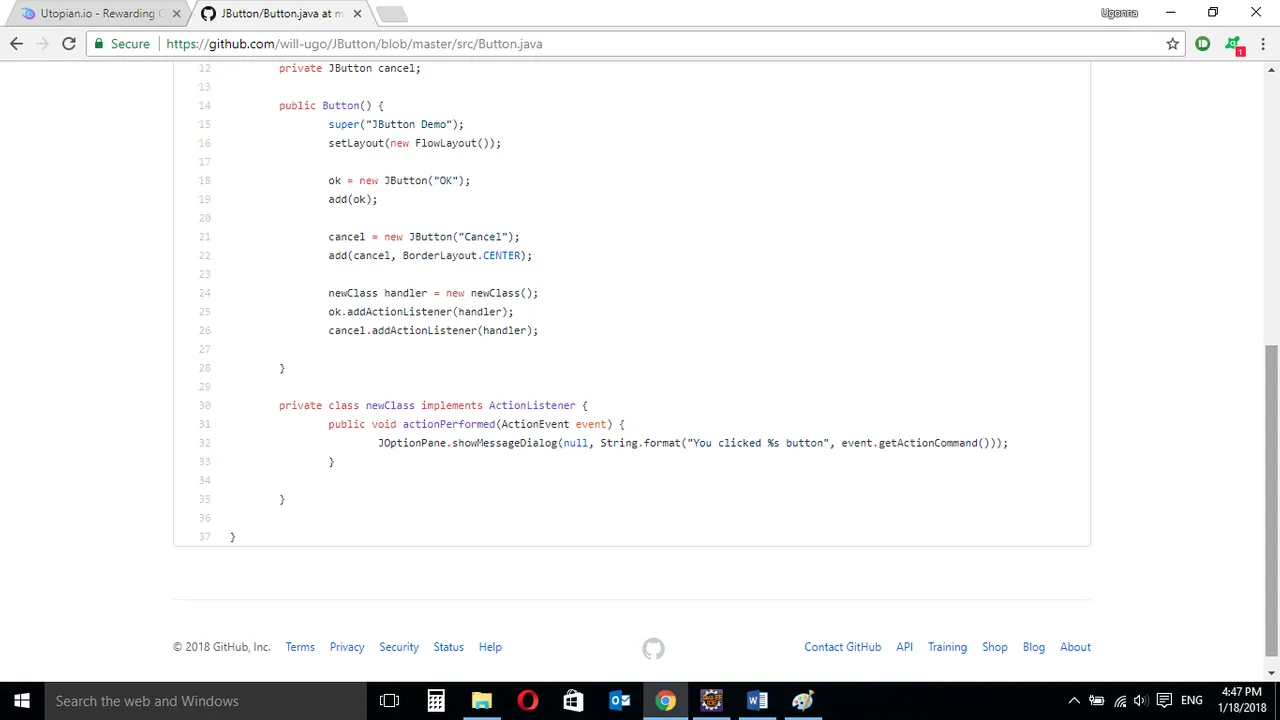
Task: Click the green Secure padlock indicator
Action: (121, 44)
